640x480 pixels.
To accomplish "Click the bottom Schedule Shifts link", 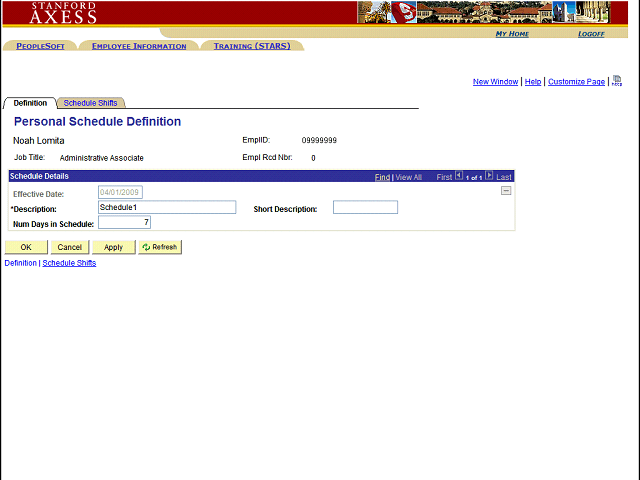I will click(x=69, y=263).
